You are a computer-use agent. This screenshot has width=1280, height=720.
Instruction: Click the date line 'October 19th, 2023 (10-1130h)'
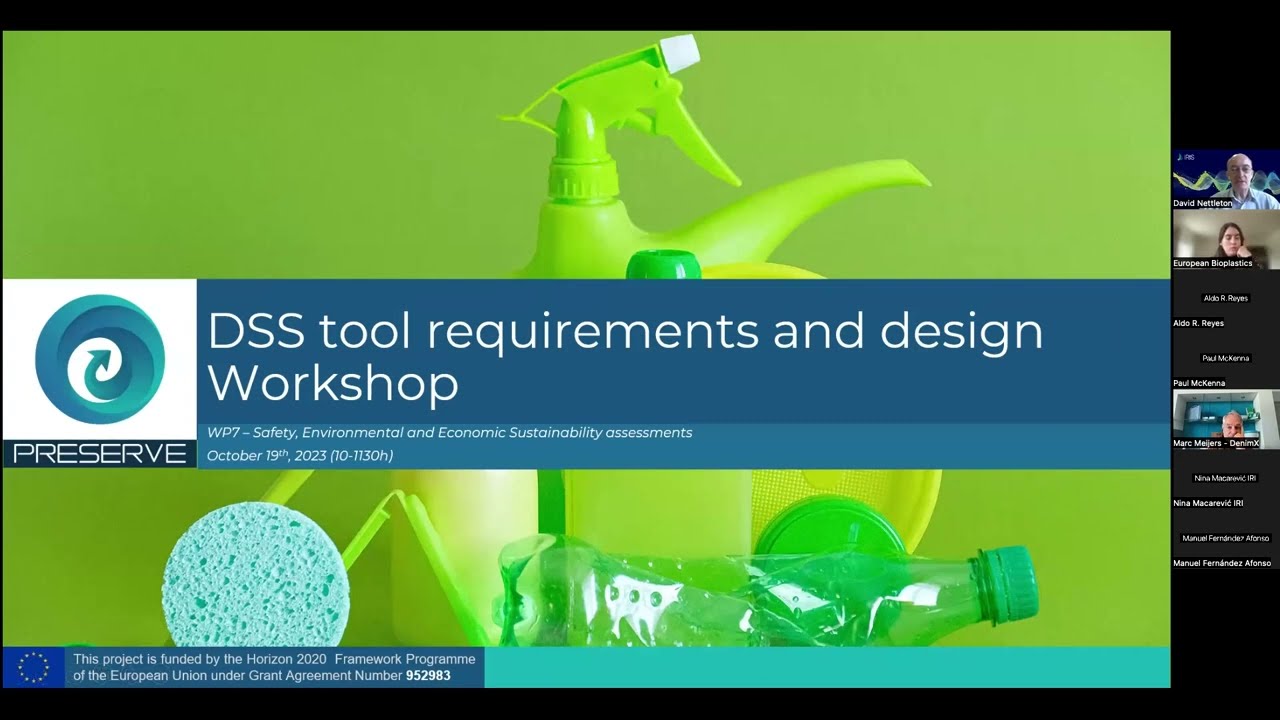[x=300, y=455]
